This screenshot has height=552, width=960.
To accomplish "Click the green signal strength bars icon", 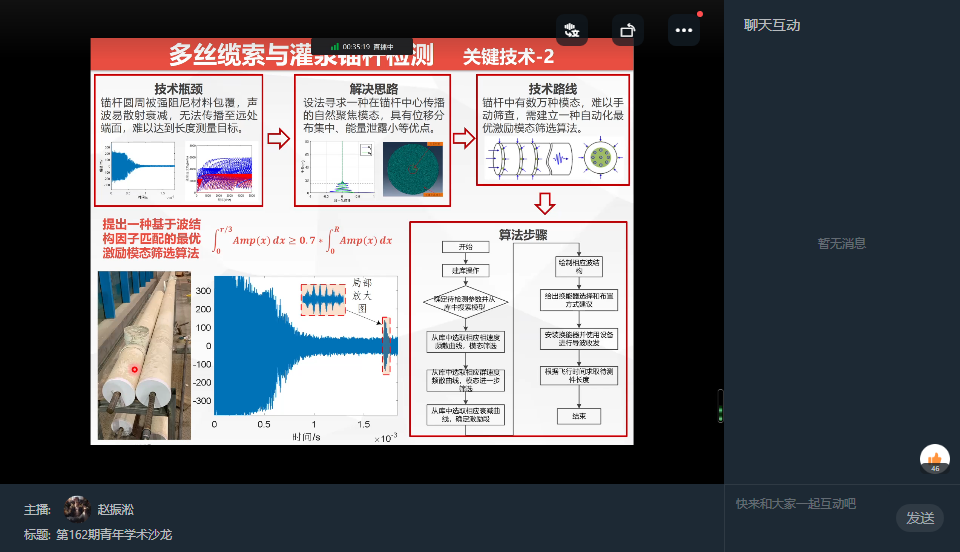I will point(335,46).
